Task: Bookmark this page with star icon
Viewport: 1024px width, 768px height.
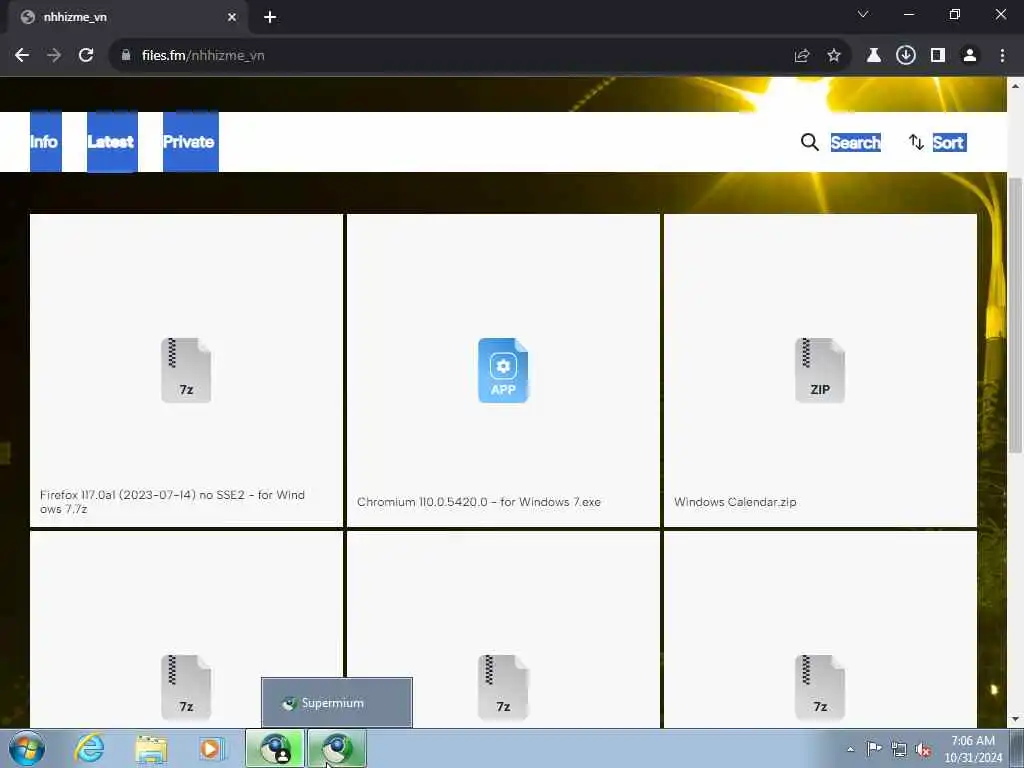Action: 834,56
